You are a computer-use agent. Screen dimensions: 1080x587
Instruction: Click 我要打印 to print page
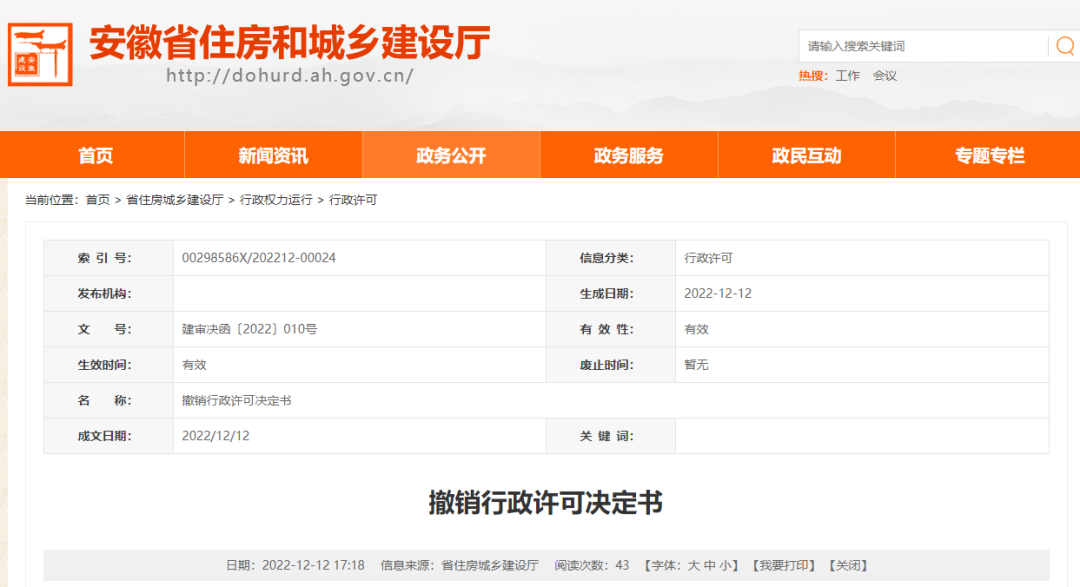point(783,566)
